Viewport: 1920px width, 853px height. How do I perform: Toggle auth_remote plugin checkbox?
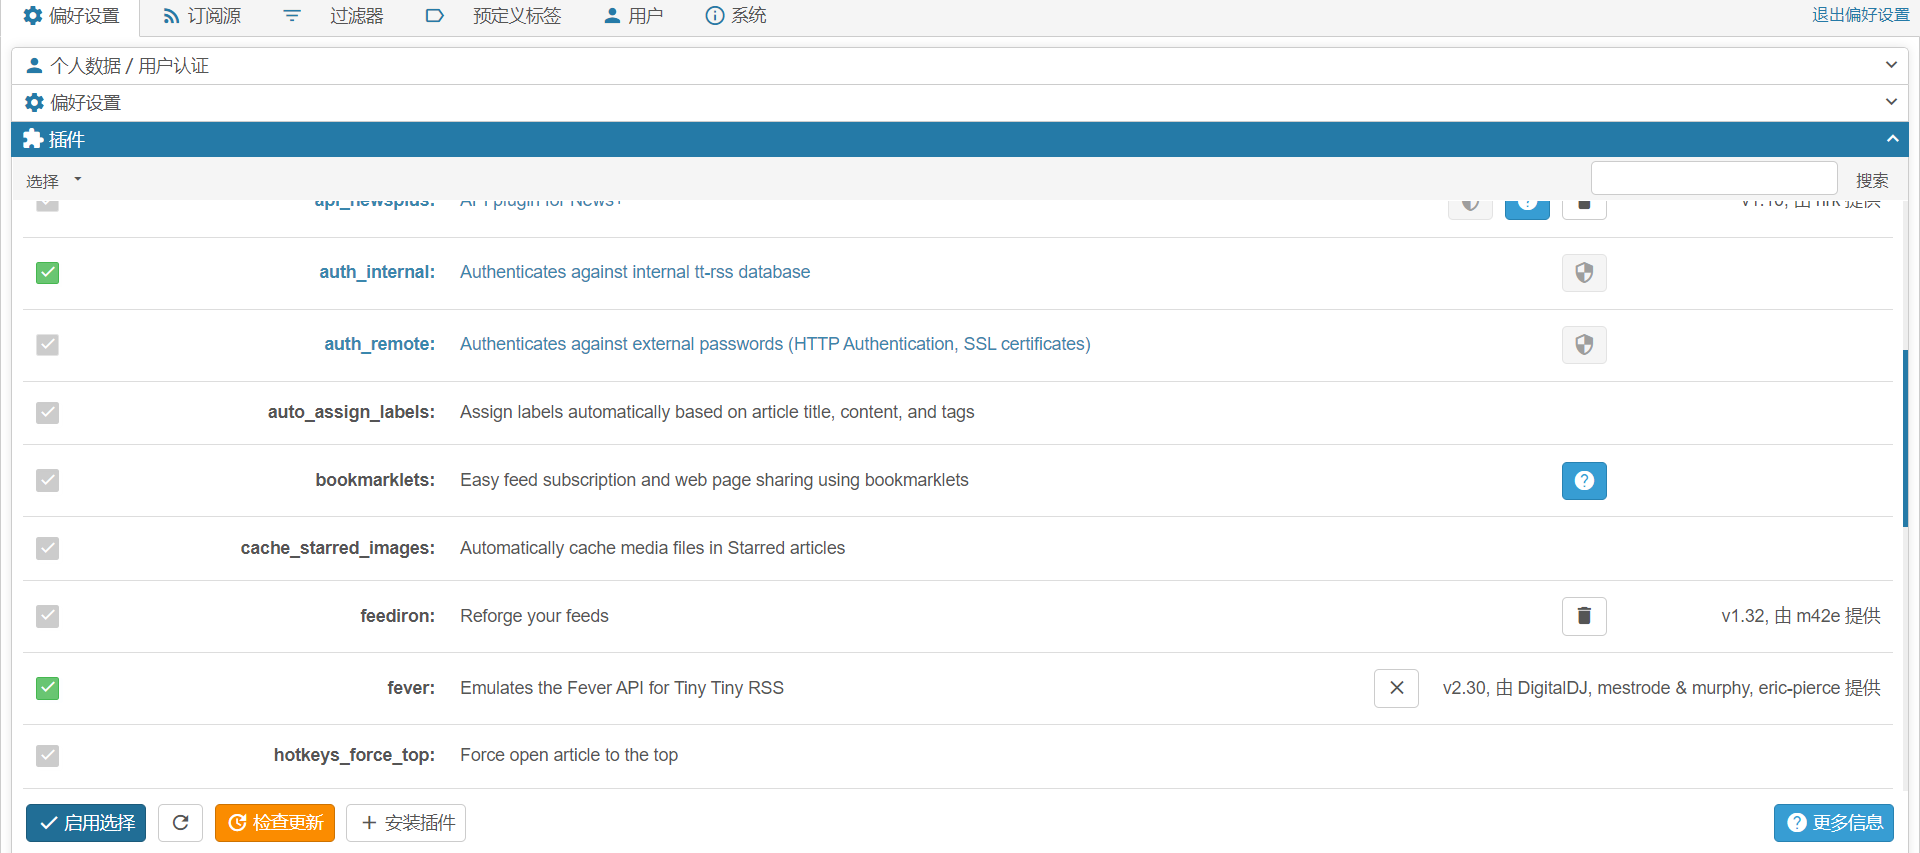[x=47, y=344]
